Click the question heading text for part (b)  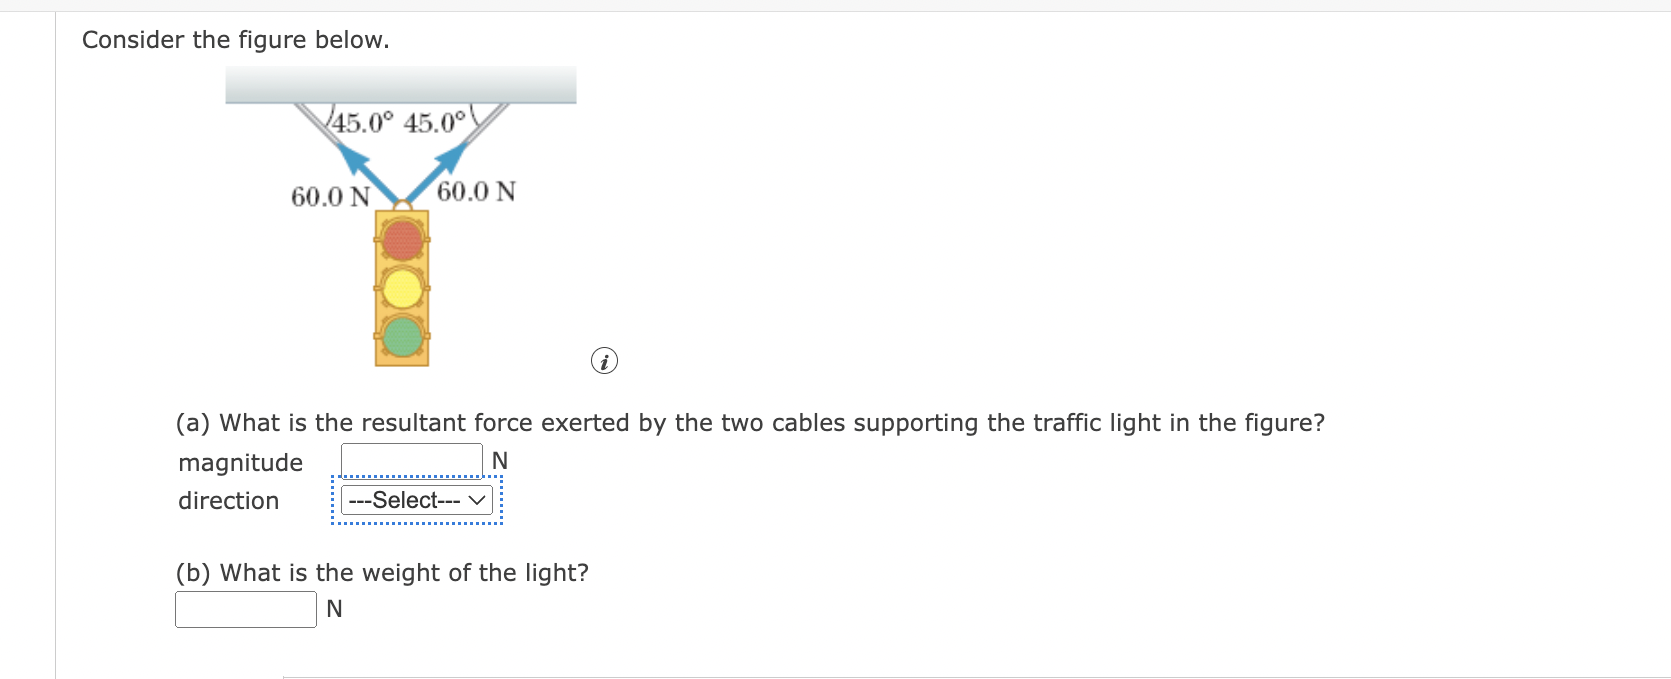tap(381, 573)
